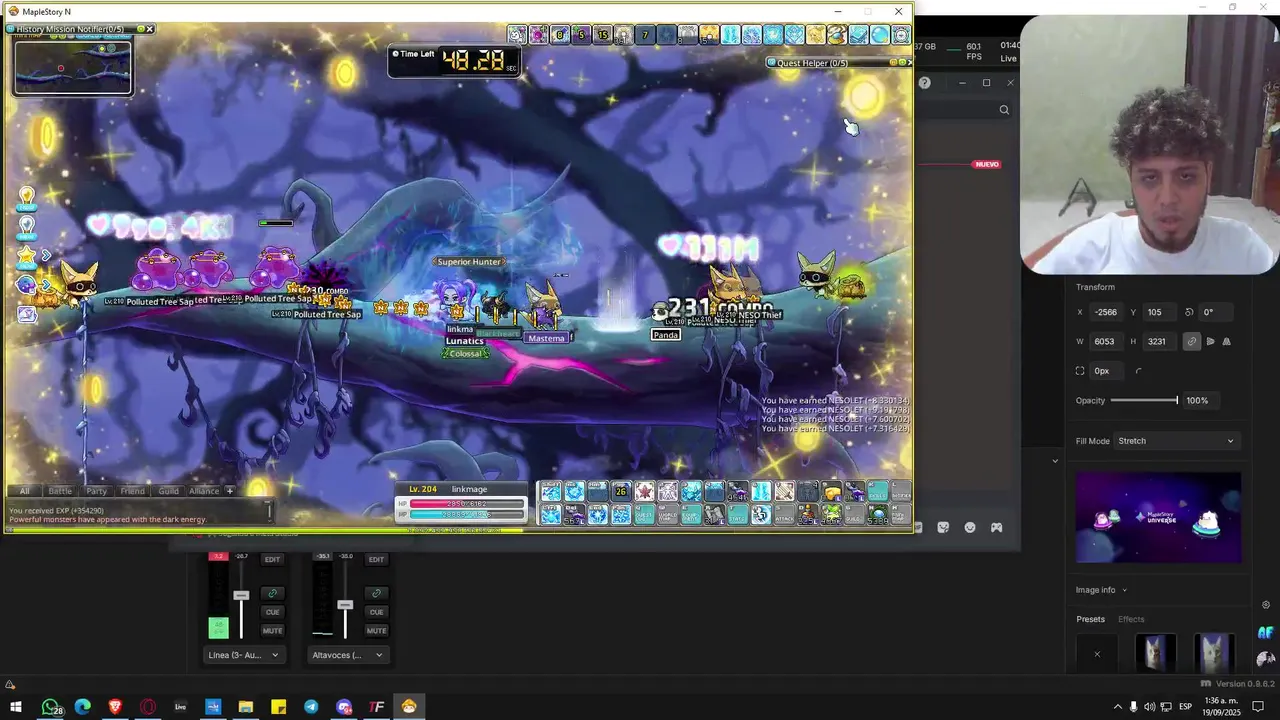
Task: Open Microsoft Edge from the taskbar
Action: 82,707
